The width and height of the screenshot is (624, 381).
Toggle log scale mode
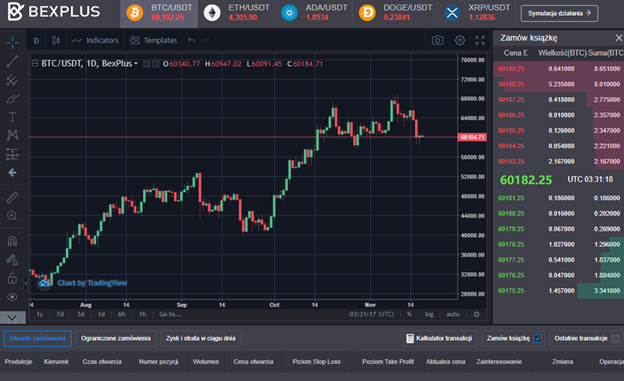coord(429,315)
